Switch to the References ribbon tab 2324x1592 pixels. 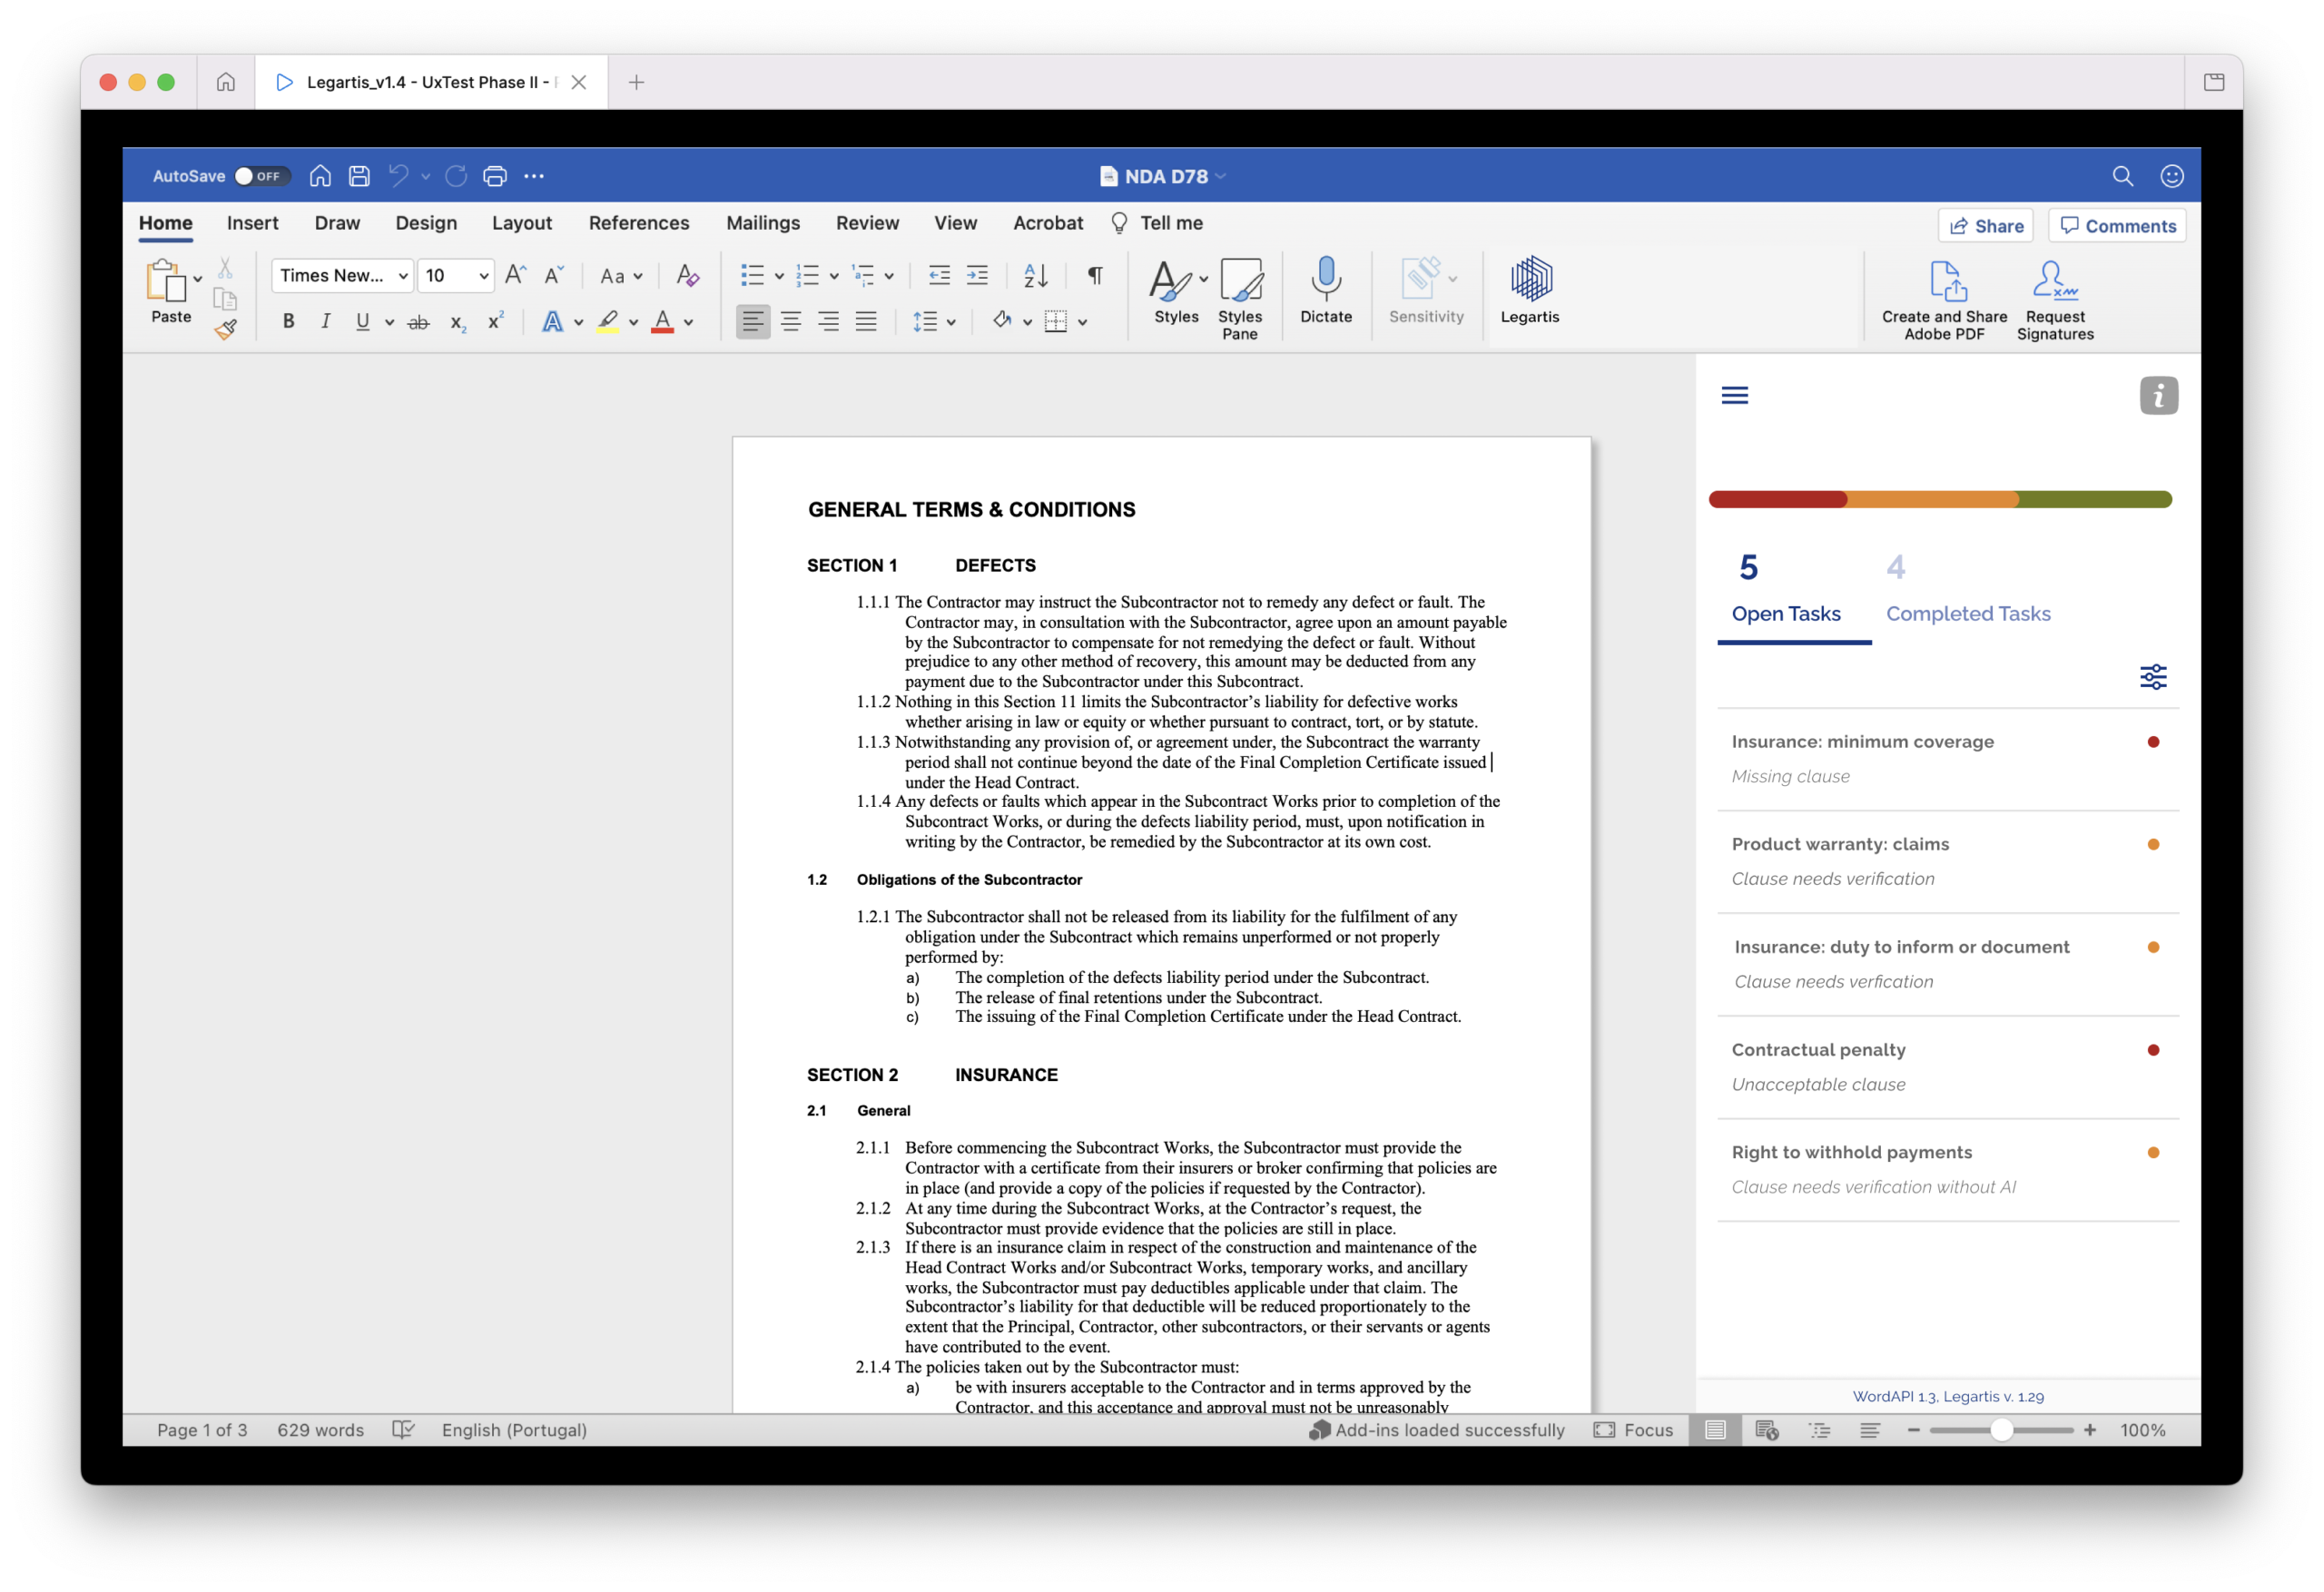pyautogui.click(x=639, y=223)
